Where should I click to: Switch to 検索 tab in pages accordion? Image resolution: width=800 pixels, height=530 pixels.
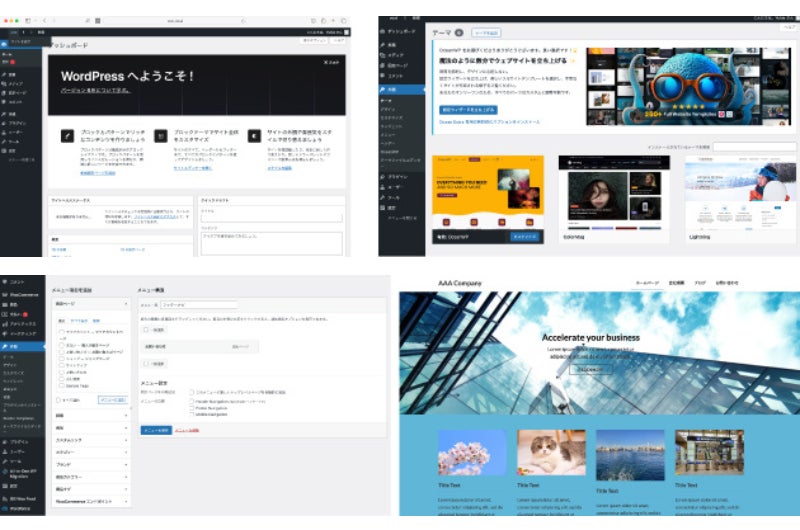(x=96, y=321)
